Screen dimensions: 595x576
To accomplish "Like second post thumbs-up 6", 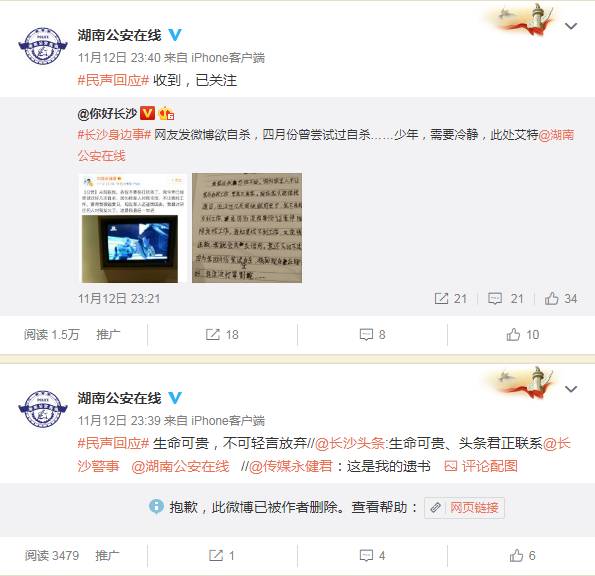I will (x=523, y=556).
